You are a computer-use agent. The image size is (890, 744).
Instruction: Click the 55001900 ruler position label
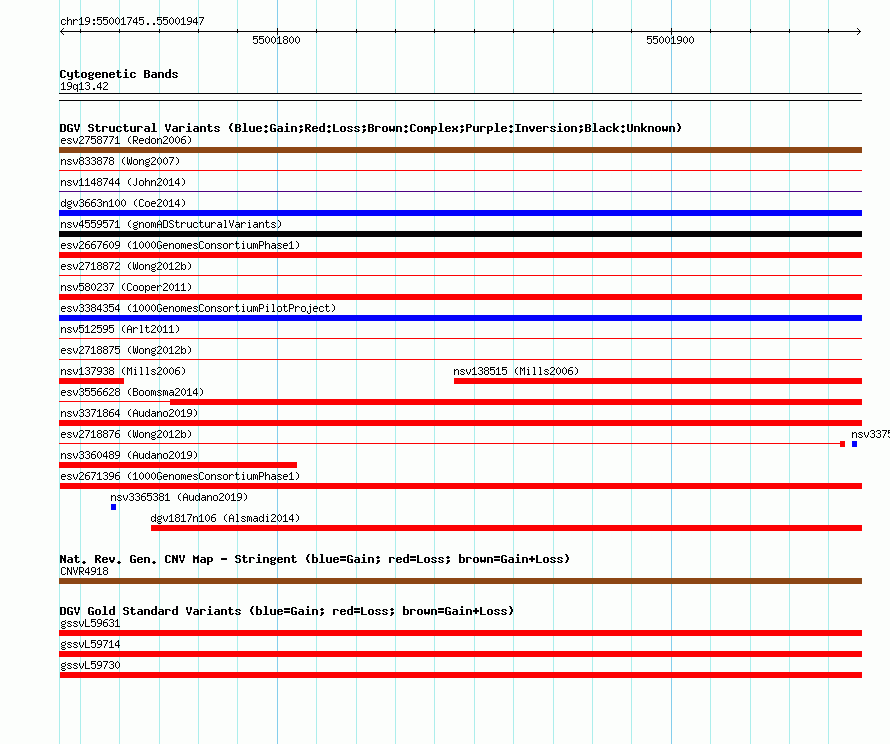670,40
